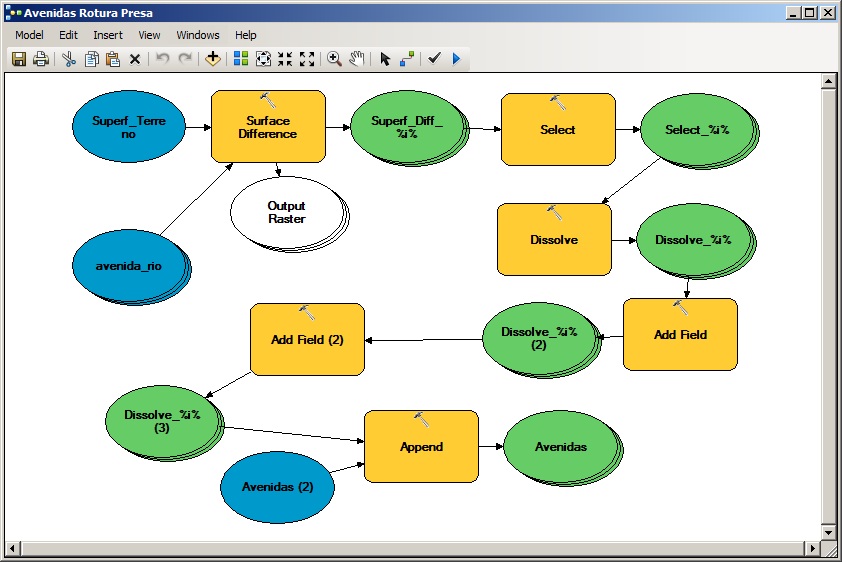Click the Full Extent toolbar icon

tap(263, 59)
